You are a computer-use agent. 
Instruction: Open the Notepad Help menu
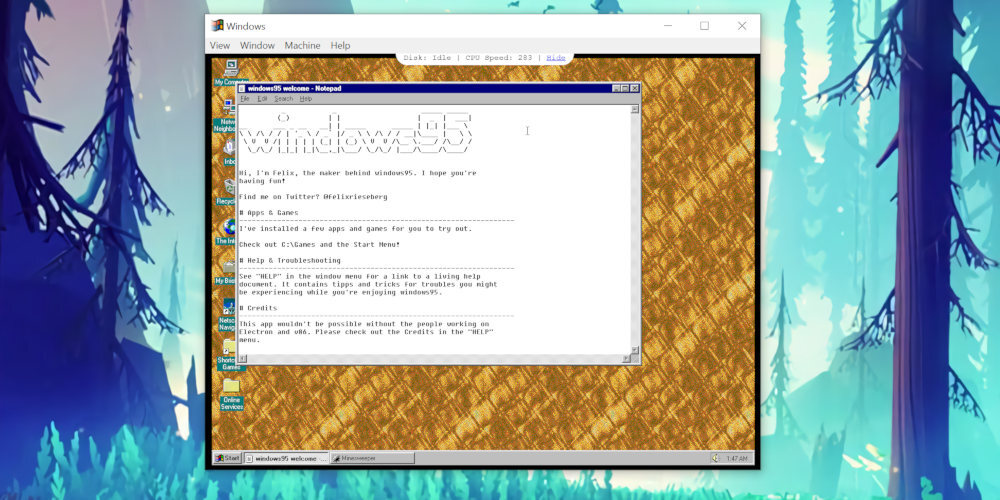coord(305,99)
